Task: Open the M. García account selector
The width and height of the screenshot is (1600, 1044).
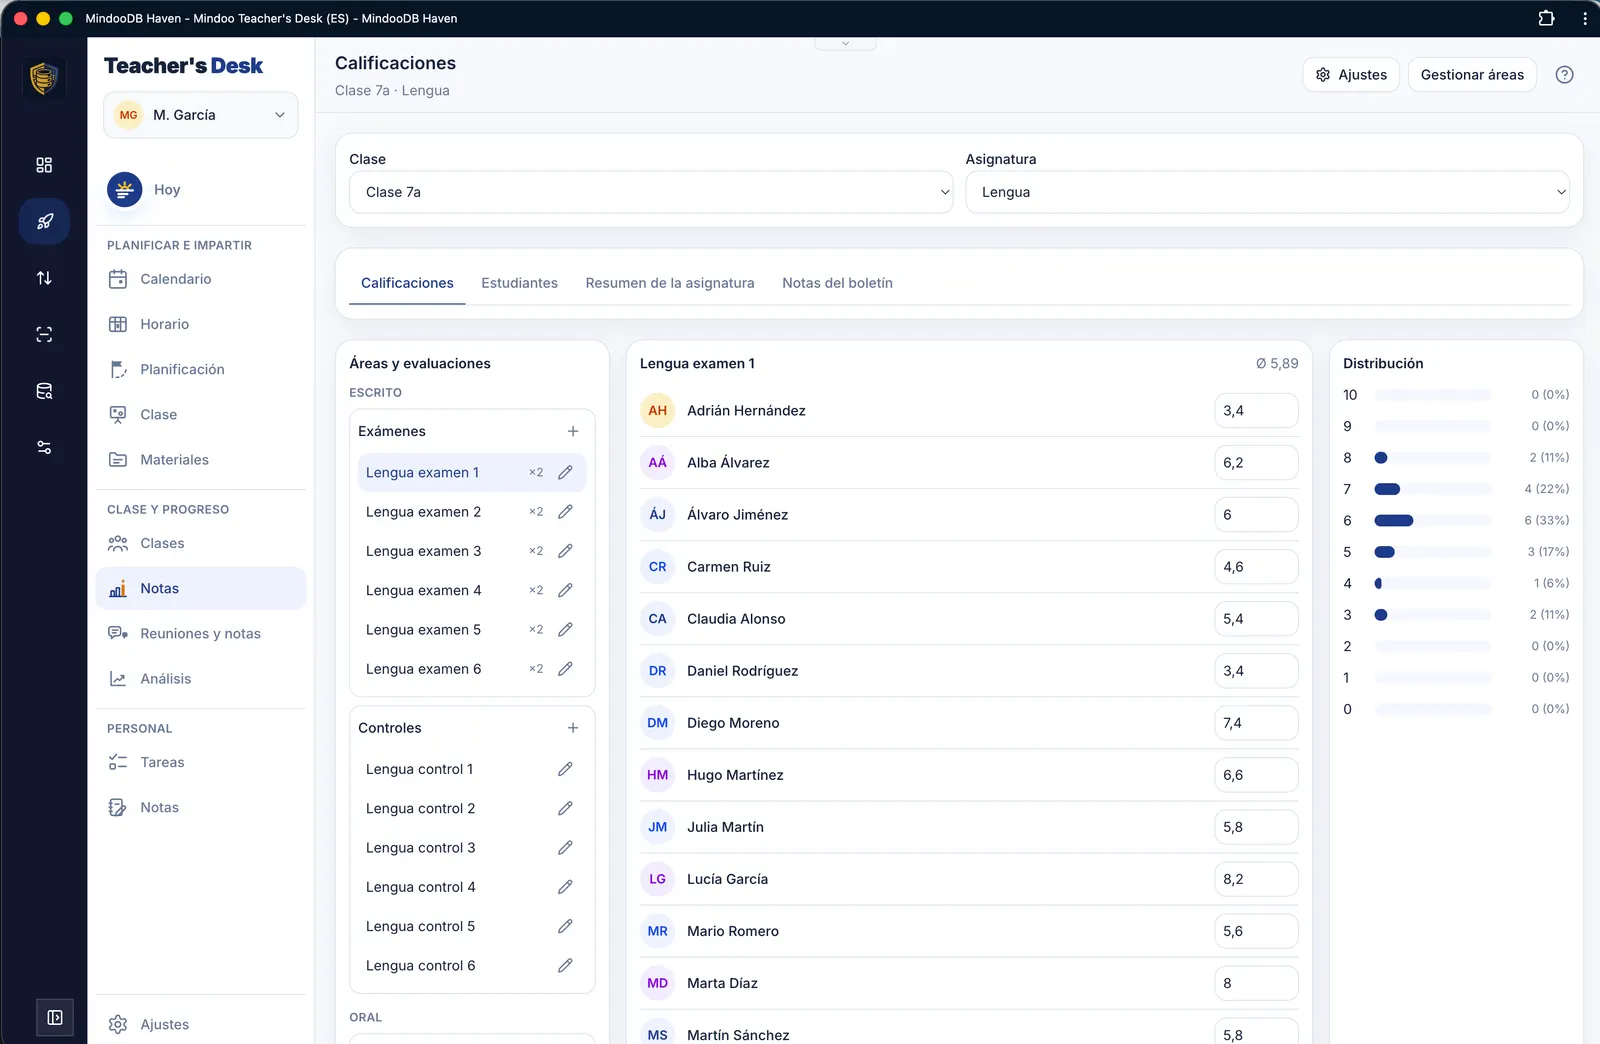Action: coord(201,115)
